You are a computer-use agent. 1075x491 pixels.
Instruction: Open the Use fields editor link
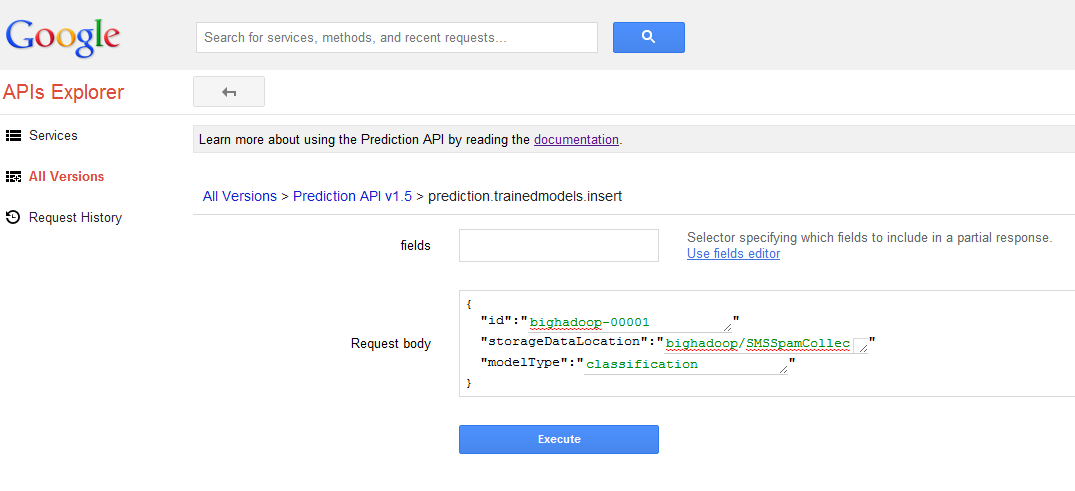(x=733, y=254)
